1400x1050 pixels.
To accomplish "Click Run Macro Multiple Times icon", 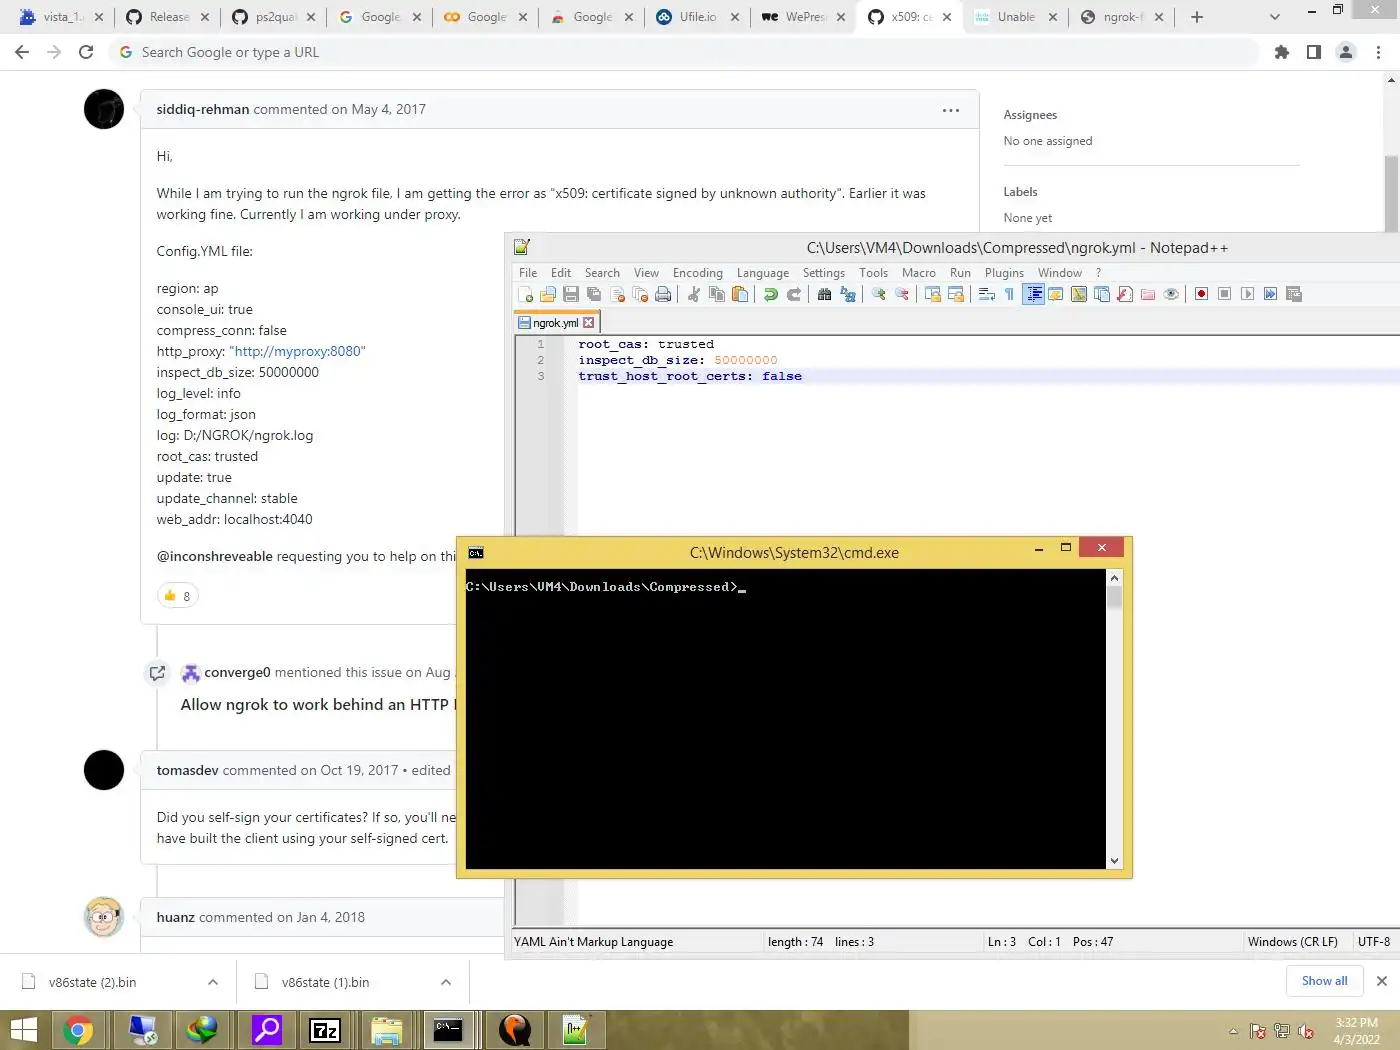I will (x=1270, y=294).
